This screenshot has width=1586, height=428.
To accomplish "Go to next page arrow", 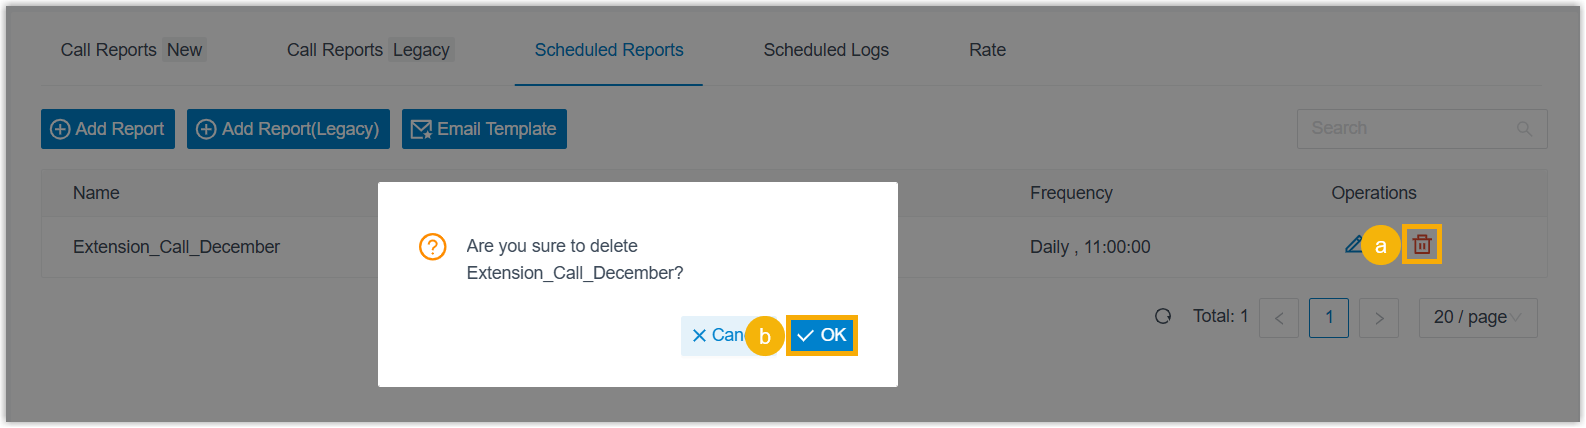I will (x=1379, y=318).
